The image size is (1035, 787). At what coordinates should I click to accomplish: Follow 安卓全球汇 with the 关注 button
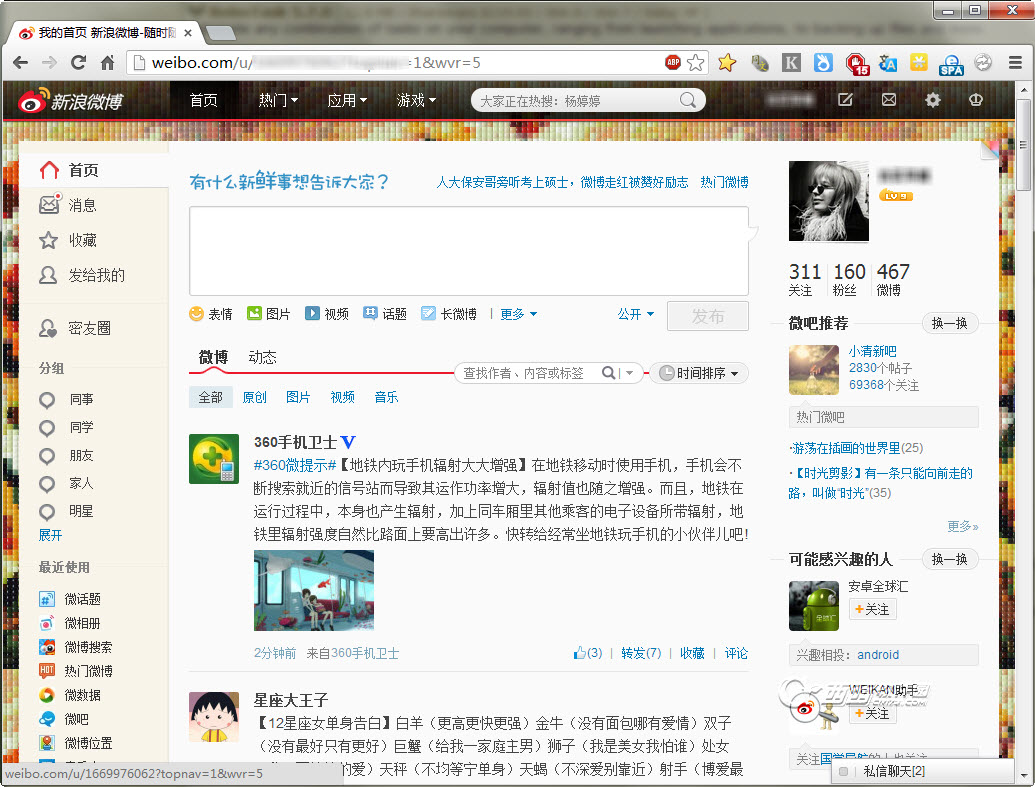click(872, 609)
